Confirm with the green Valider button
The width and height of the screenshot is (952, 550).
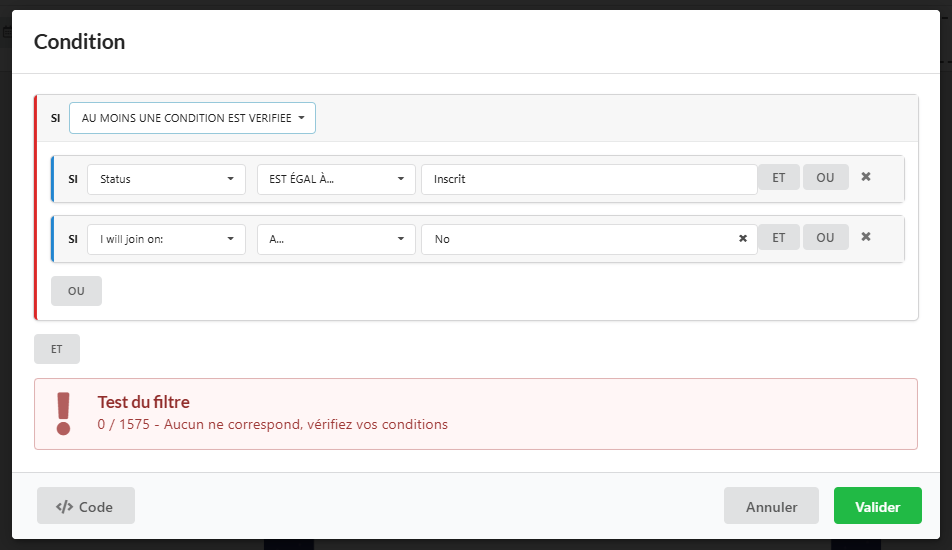877,506
